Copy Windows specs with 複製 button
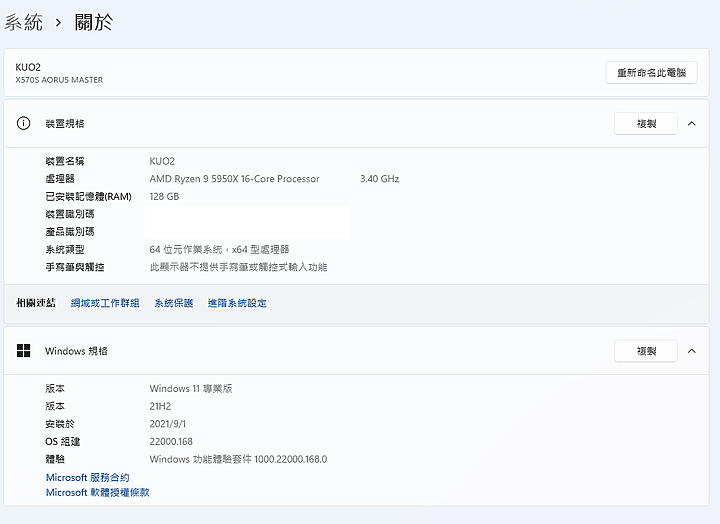The width and height of the screenshot is (720, 524). [x=646, y=351]
